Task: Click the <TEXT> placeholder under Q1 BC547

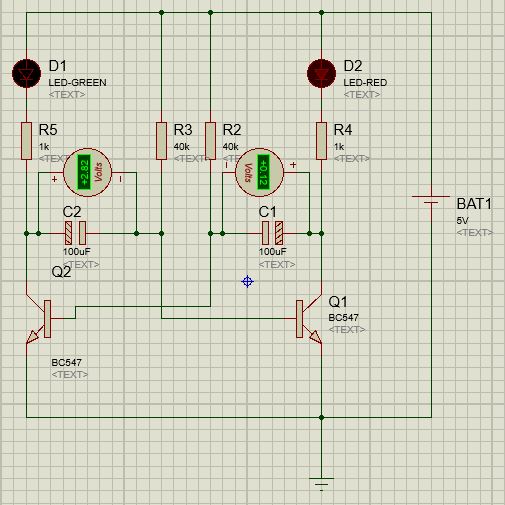Action: [347, 330]
